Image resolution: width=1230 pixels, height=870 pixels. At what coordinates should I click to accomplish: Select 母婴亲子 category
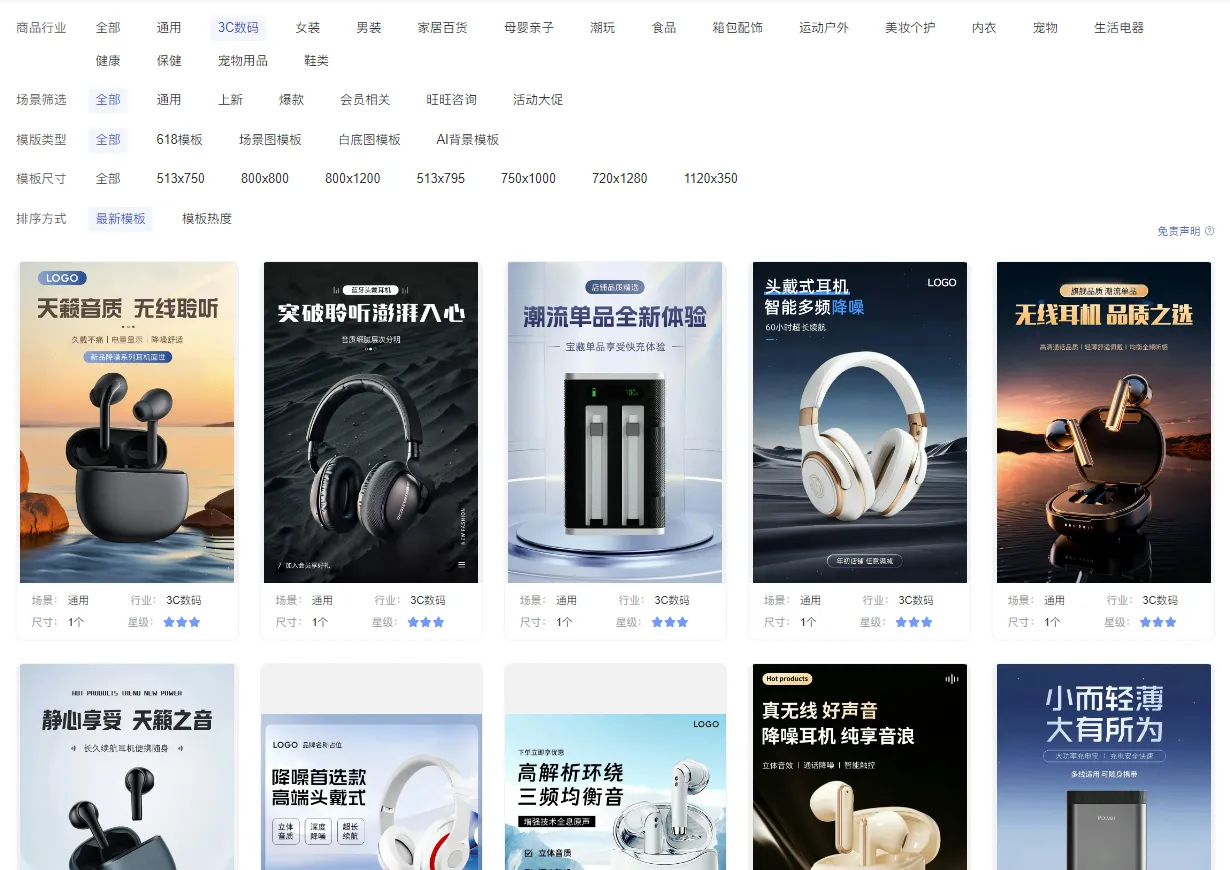pyautogui.click(x=529, y=28)
